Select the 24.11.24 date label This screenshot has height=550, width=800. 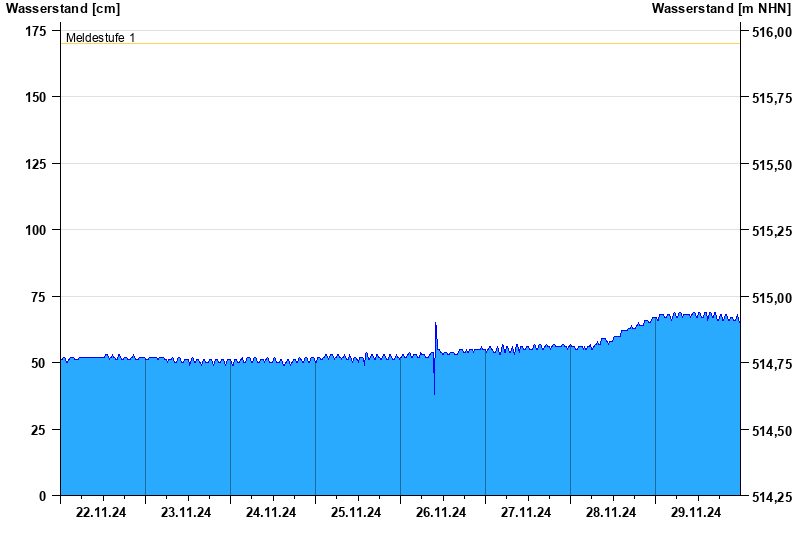click(271, 513)
